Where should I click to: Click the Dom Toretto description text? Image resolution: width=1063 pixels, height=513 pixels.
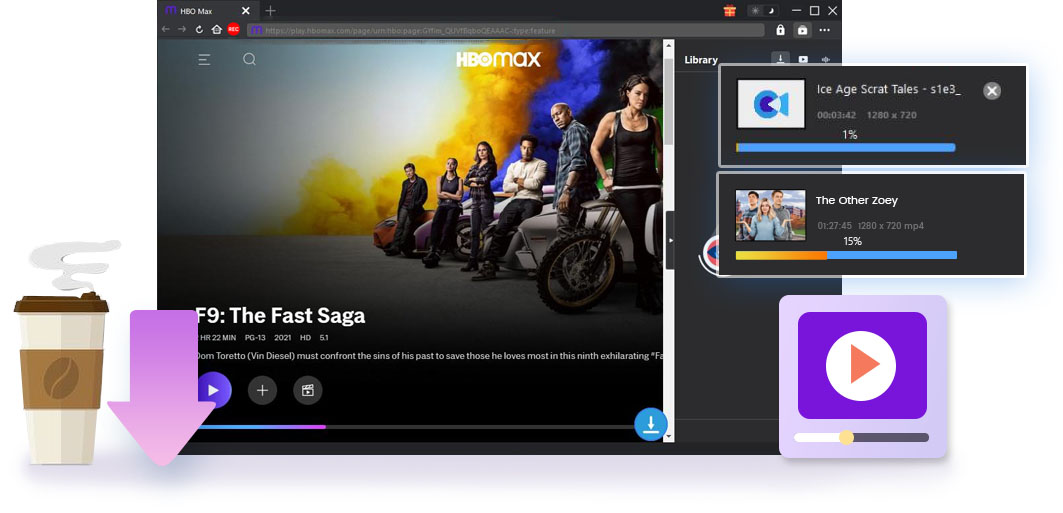click(428, 356)
